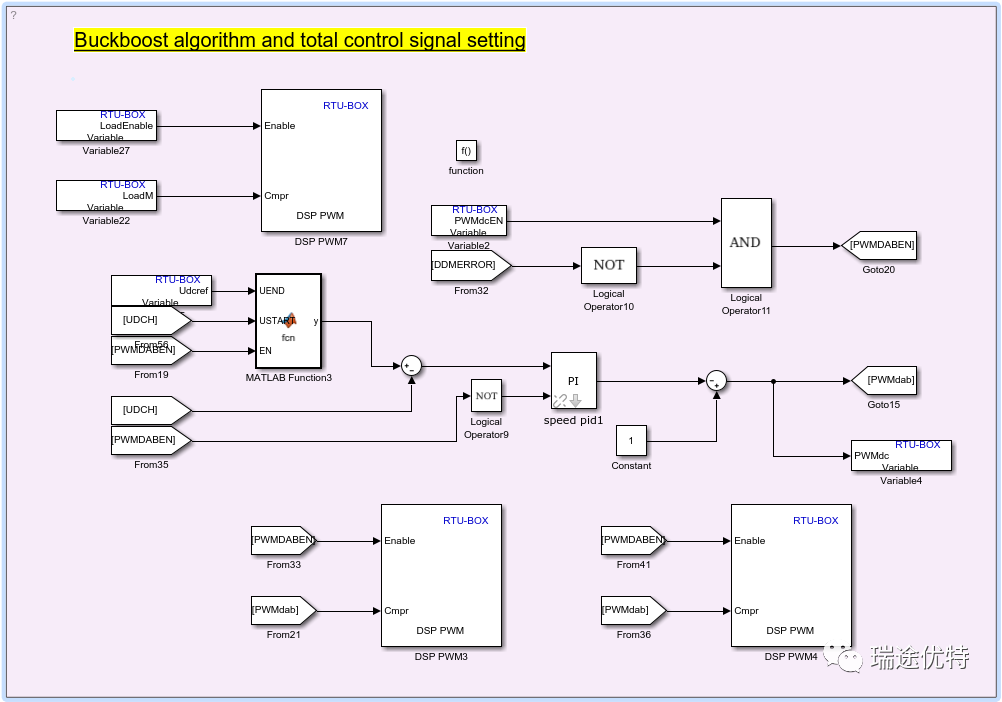Select the Udcref variable block

pyautogui.click(x=161, y=290)
